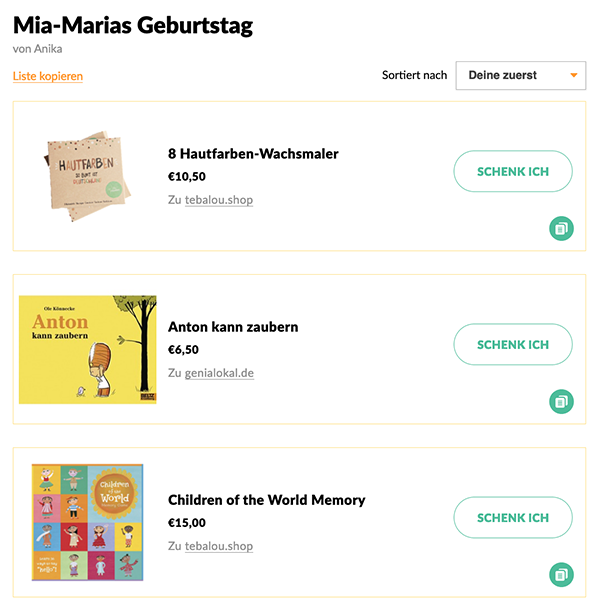
Task: Click the 'Children of the World Memory' title
Action: point(266,500)
